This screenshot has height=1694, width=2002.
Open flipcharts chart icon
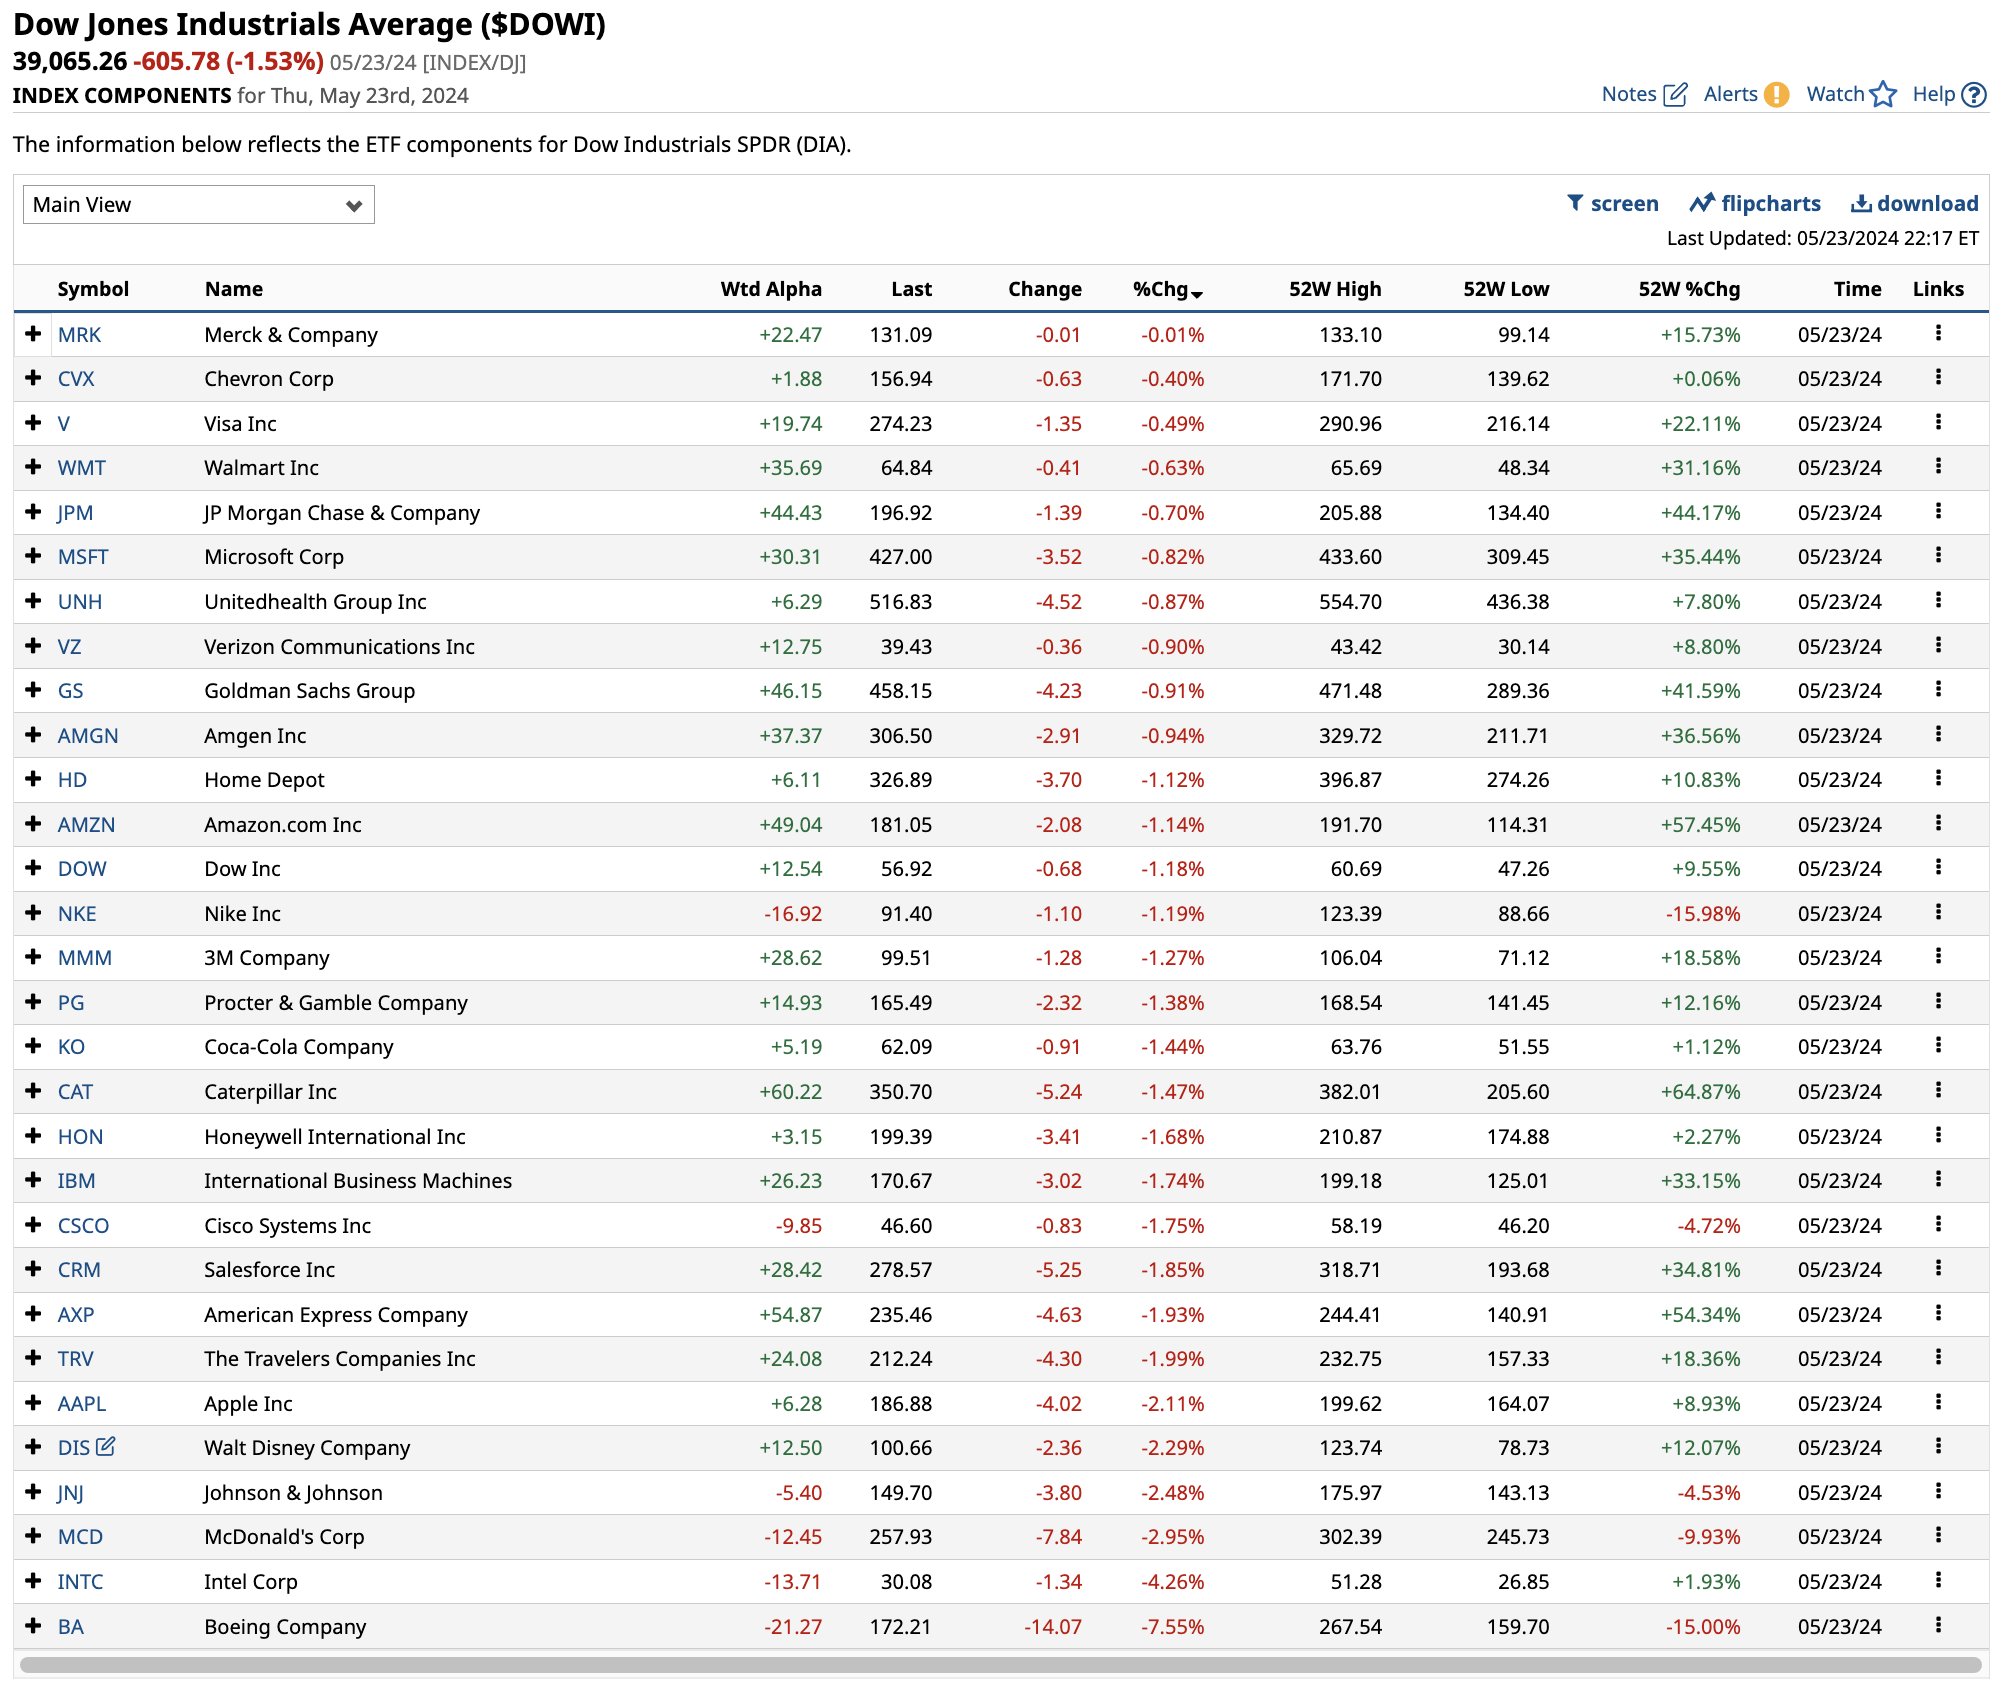[x=1702, y=203]
